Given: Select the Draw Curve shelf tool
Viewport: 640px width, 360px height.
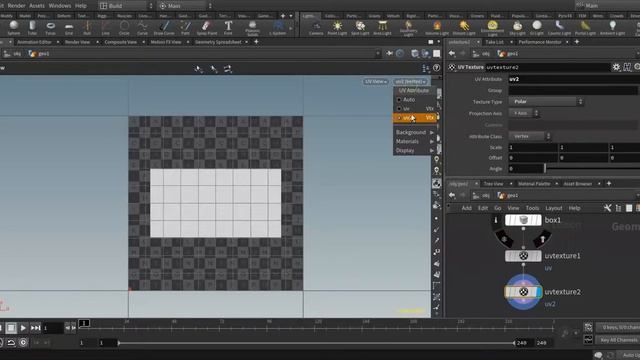Looking at the screenshot, I should coord(164,28).
